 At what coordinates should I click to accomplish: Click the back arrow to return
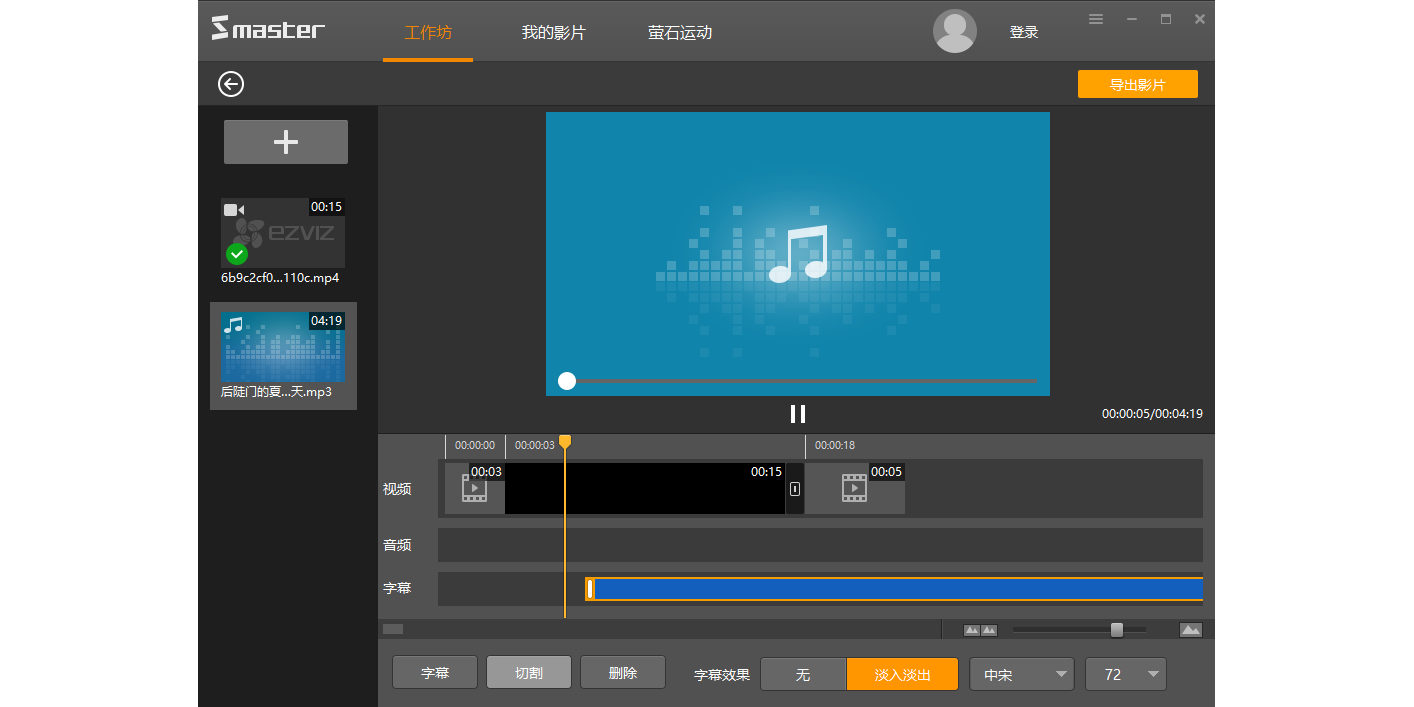pyautogui.click(x=230, y=84)
